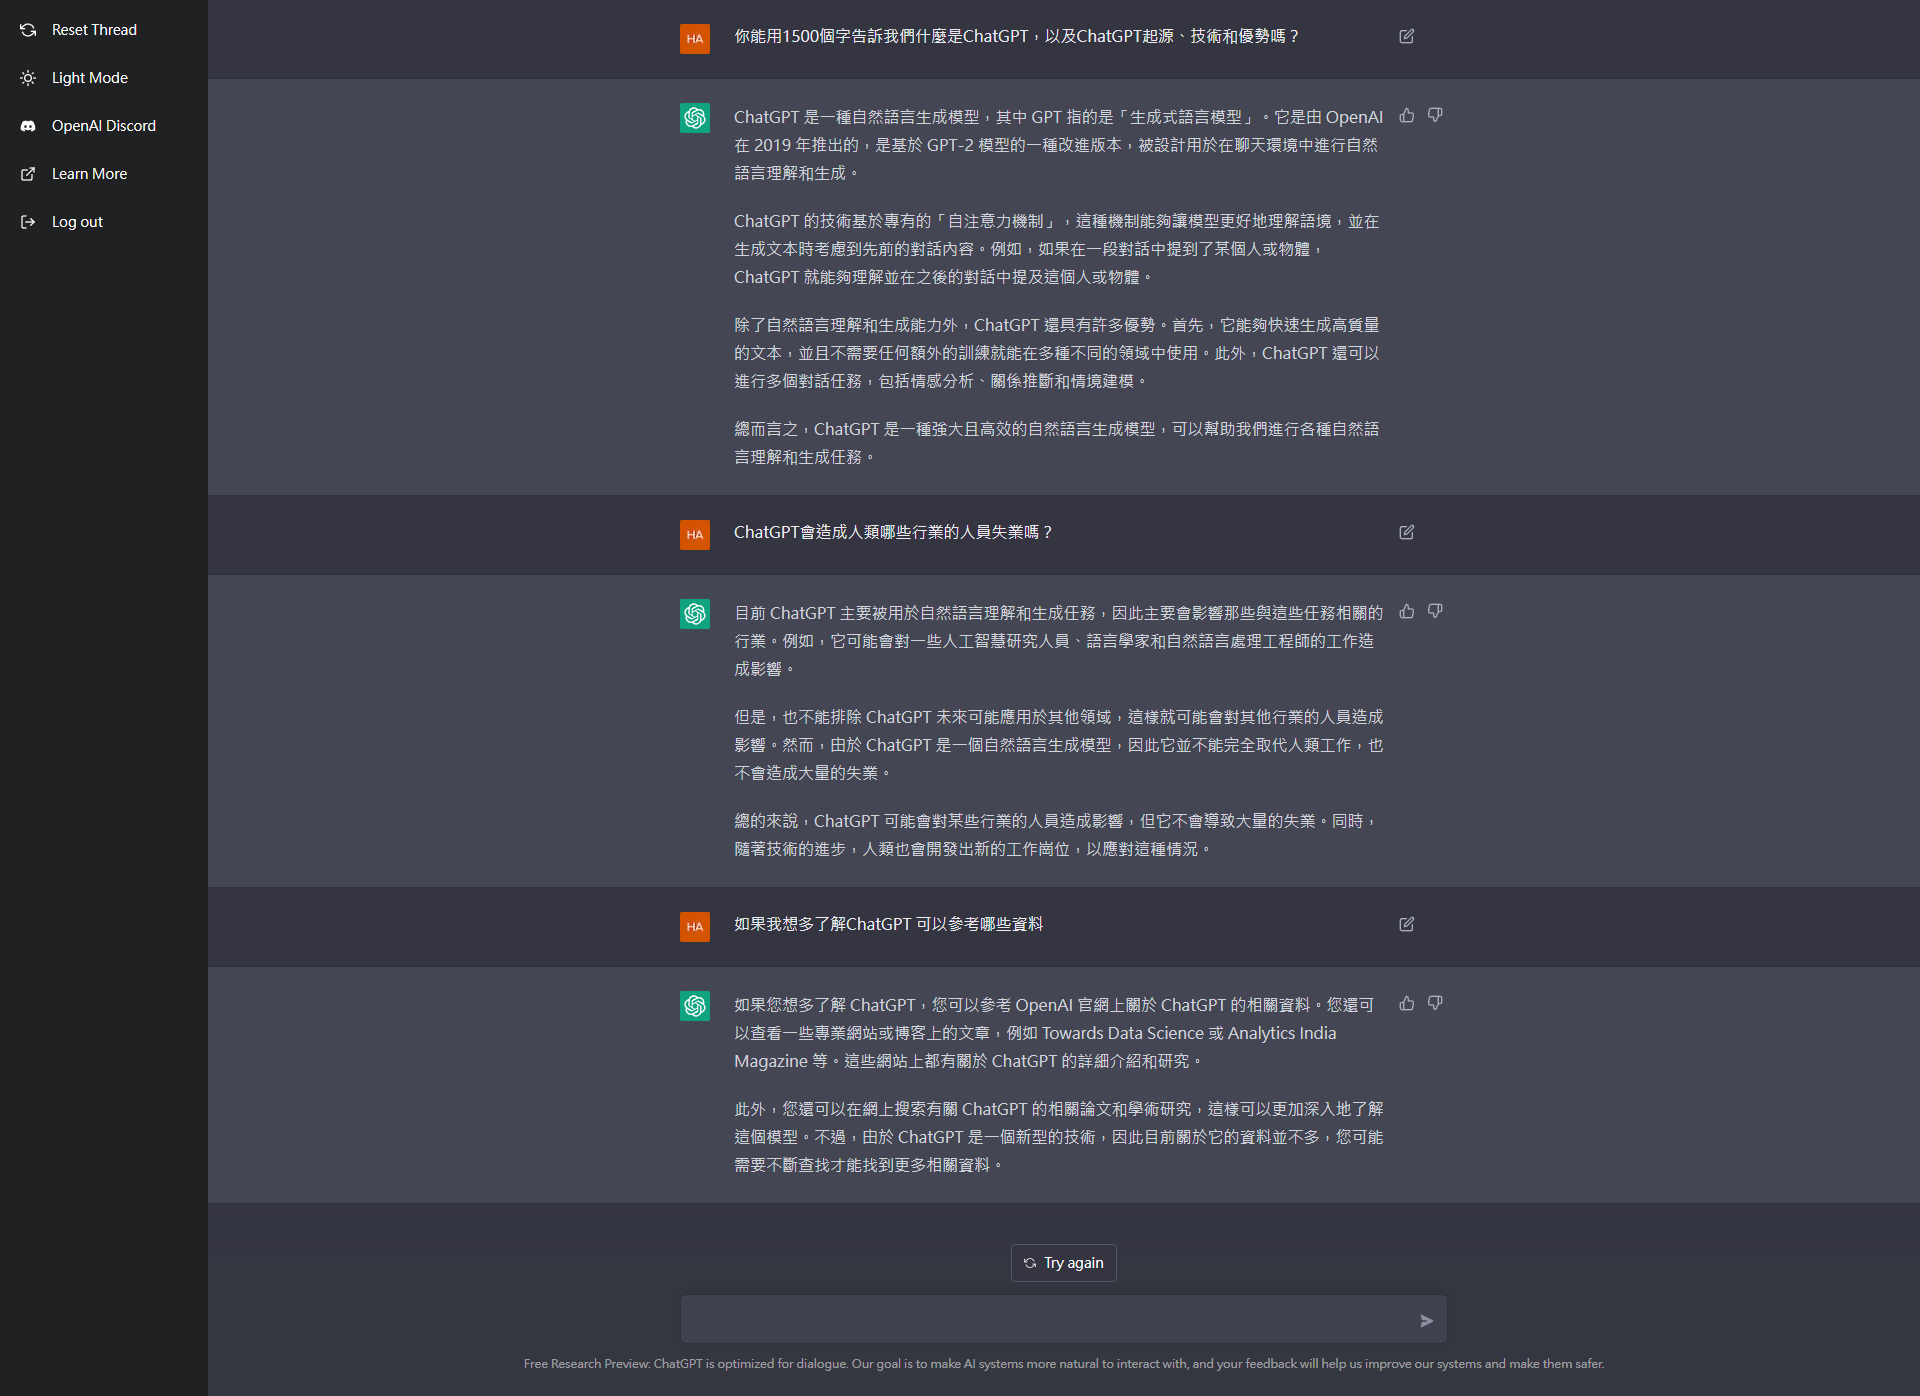1920x1396 pixels.
Task: Click the ChatGPT logo on first response
Action: coord(695,118)
